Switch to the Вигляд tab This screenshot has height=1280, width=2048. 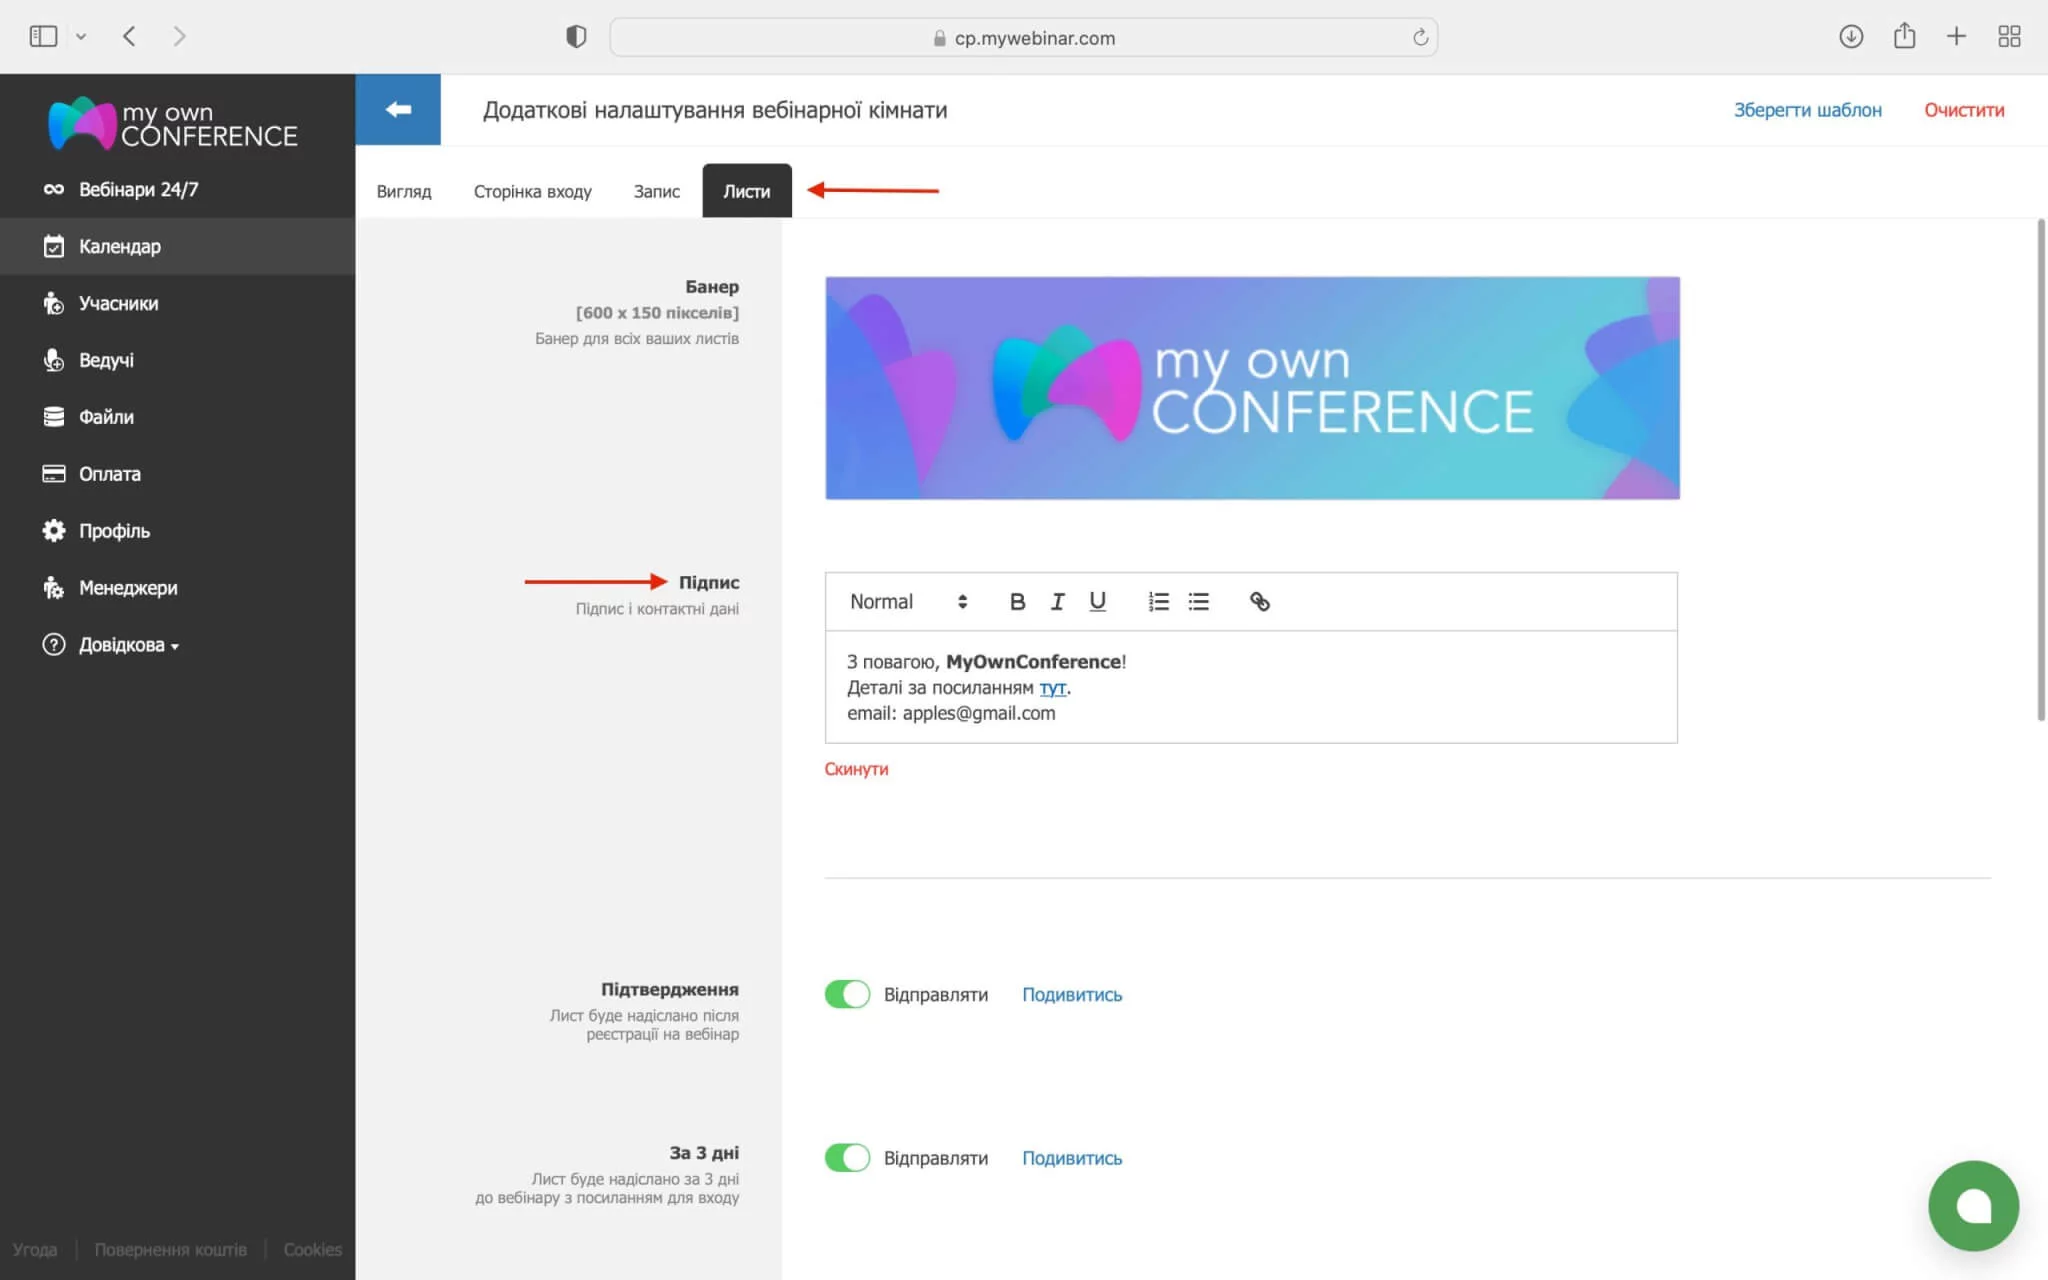pyautogui.click(x=404, y=191)
